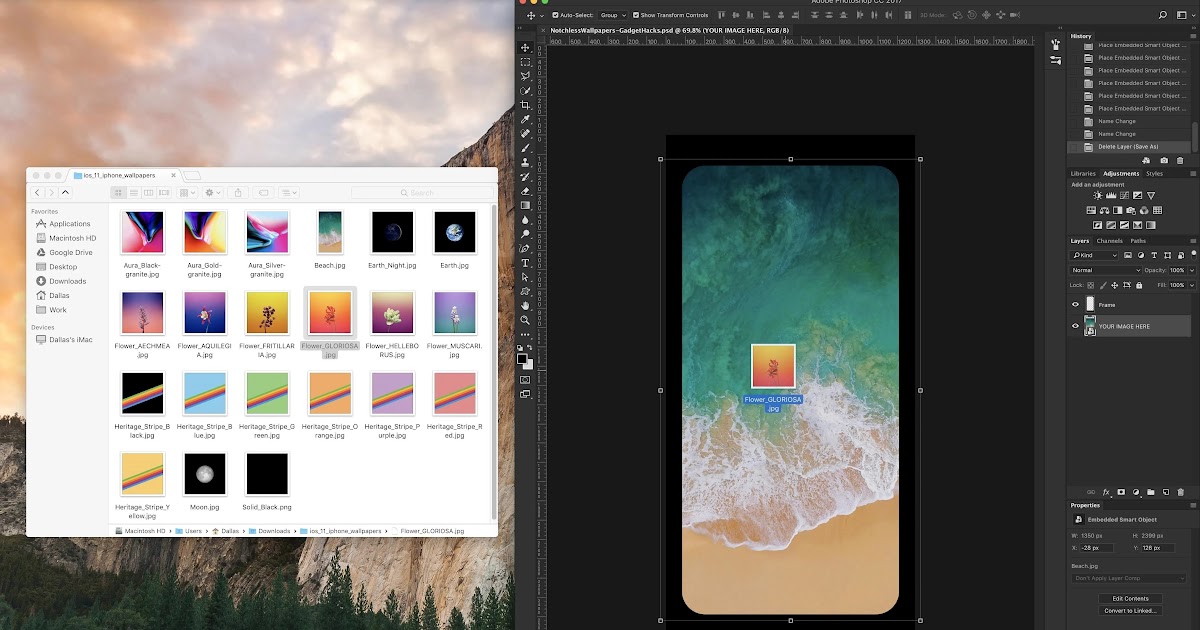Hide the Frame layer
Screen dimensions: 1200x630
1076,304
